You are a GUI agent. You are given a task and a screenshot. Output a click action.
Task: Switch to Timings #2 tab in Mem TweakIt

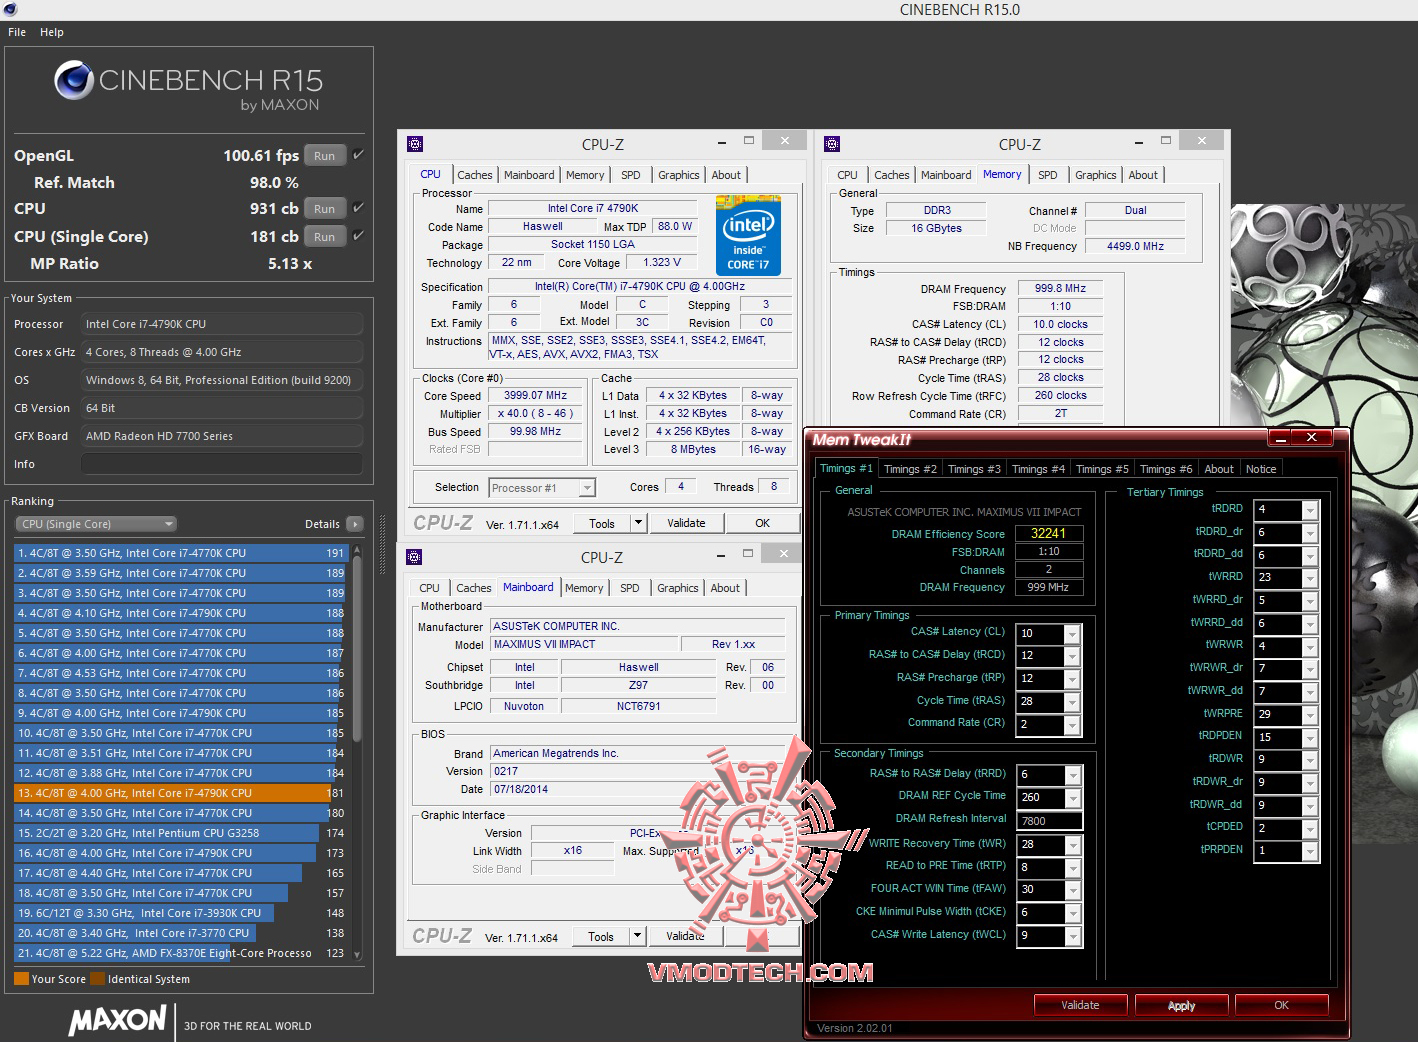[x=910, y=469]
